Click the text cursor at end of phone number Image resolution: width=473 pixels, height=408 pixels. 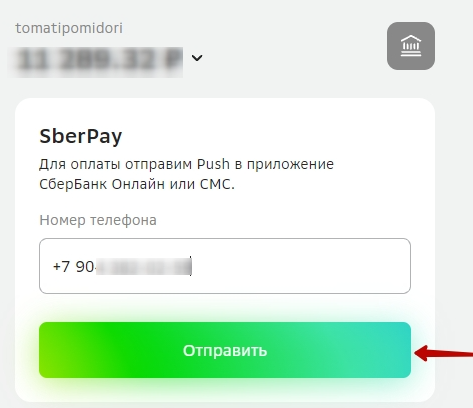(191, 266)
